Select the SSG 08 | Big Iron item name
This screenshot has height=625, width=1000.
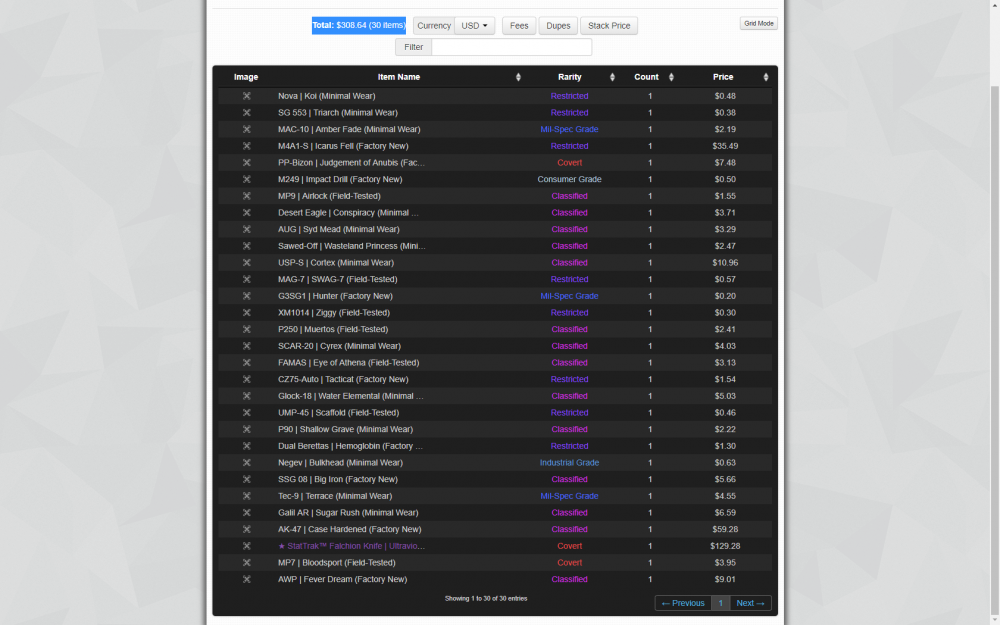(338, 480)
